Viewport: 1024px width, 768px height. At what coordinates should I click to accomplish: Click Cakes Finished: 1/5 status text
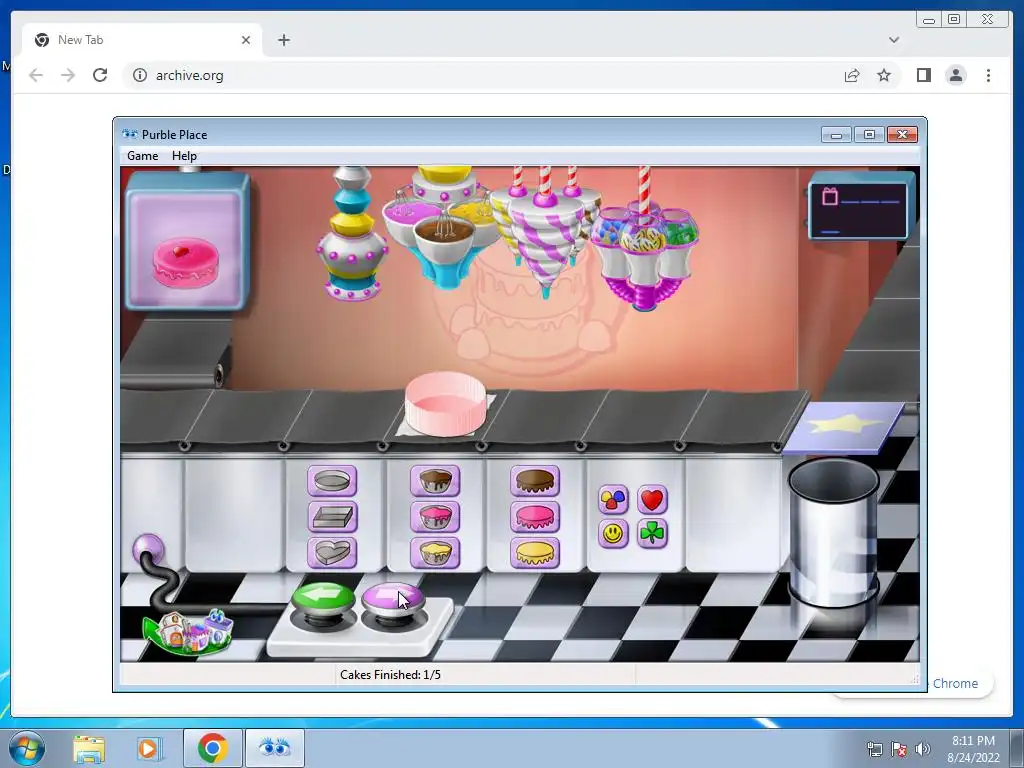[391, 675]
